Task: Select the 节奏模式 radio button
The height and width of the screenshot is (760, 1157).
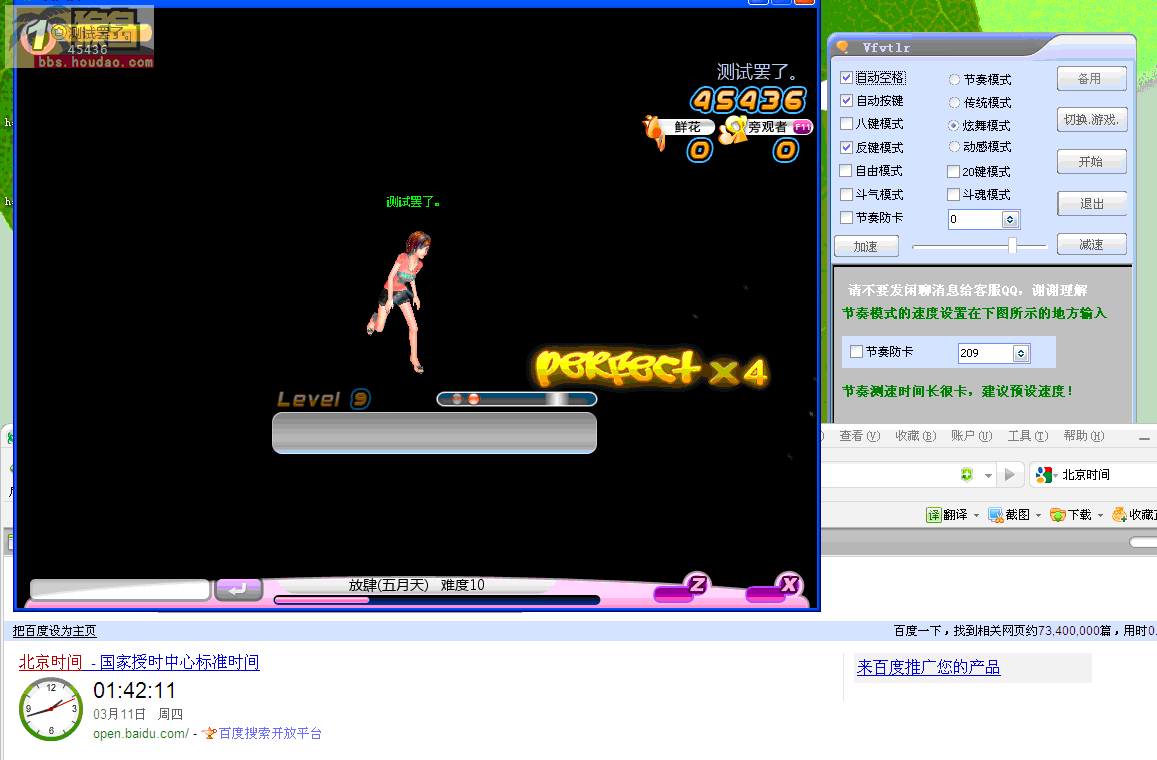Action: click(x=954, y=79)
